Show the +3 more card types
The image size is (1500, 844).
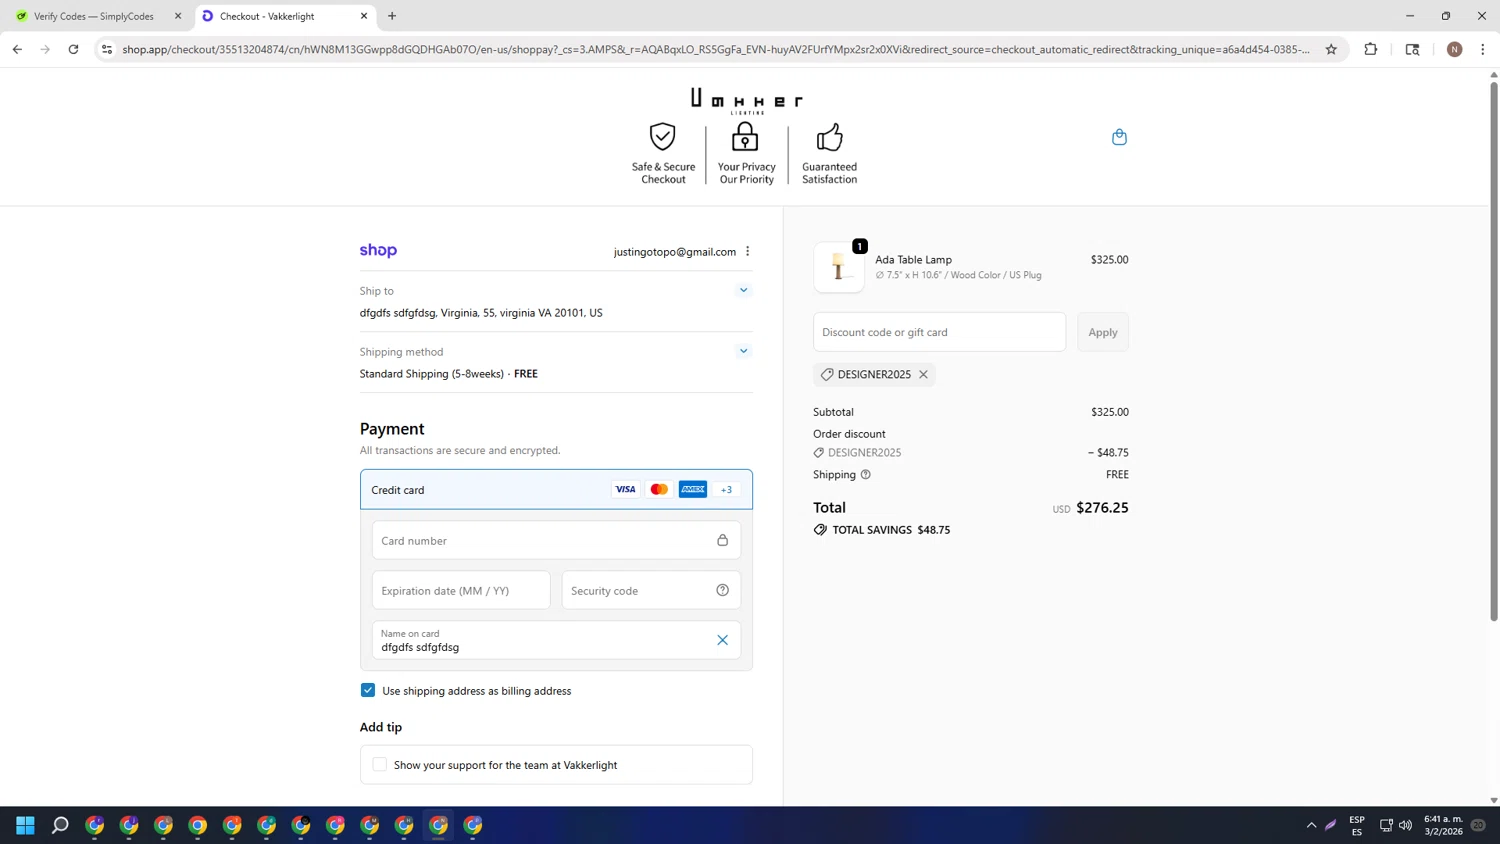(x=726, y=489)
